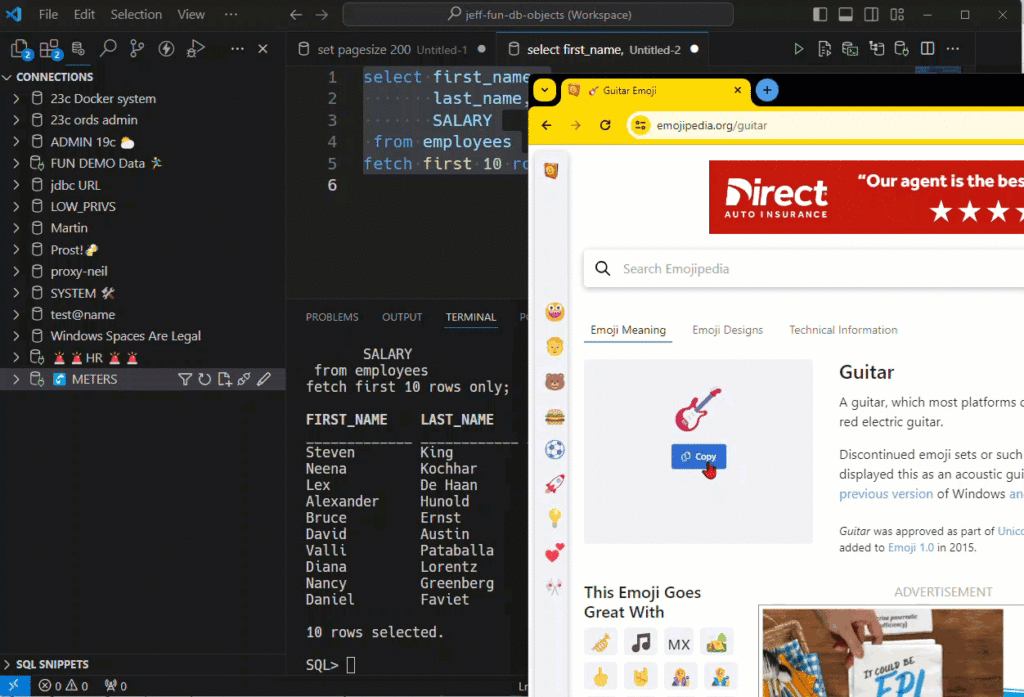Edit the METERS connection with the pencil icon

264,378
